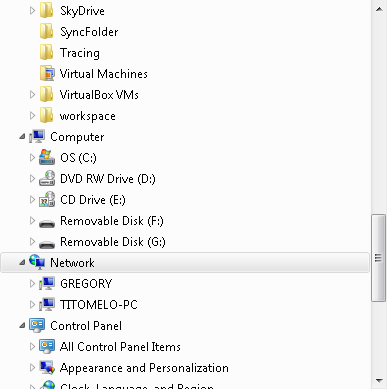This screenshot has width=387, height=389.
Task: Click the DVD RW Drive (D:) icon
Action: tap(47, 179)
